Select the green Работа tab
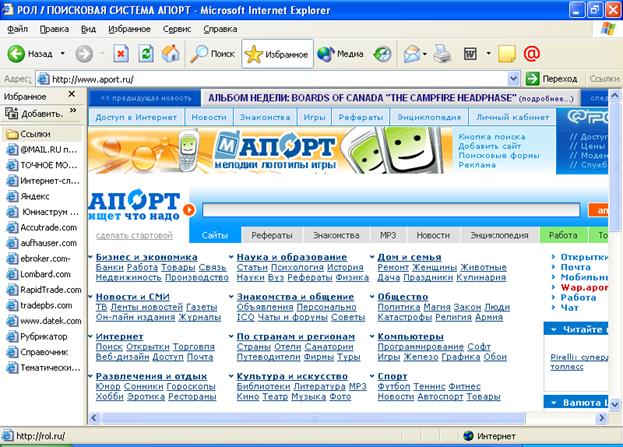The width and height of the screenshot is (623, 447). coord(563,235)
